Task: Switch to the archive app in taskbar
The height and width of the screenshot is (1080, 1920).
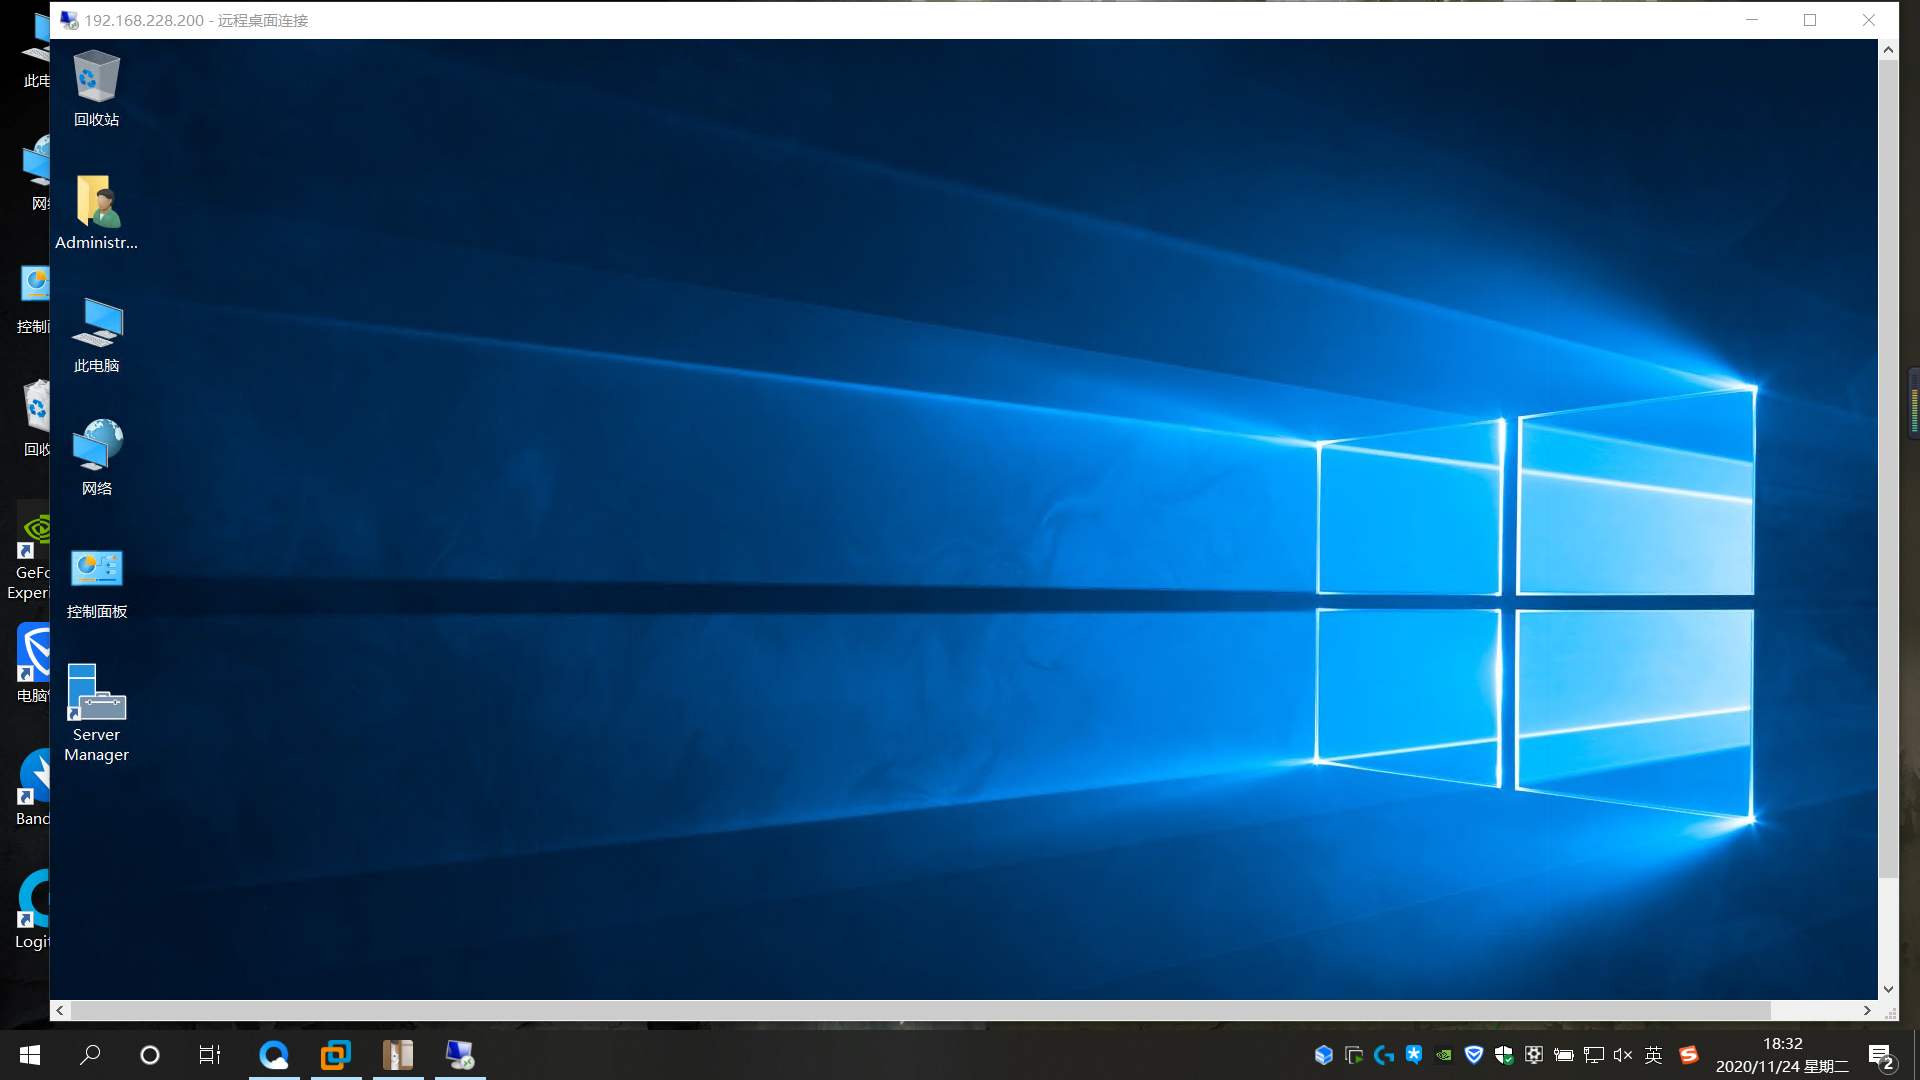Action: tap(398, 1055)
